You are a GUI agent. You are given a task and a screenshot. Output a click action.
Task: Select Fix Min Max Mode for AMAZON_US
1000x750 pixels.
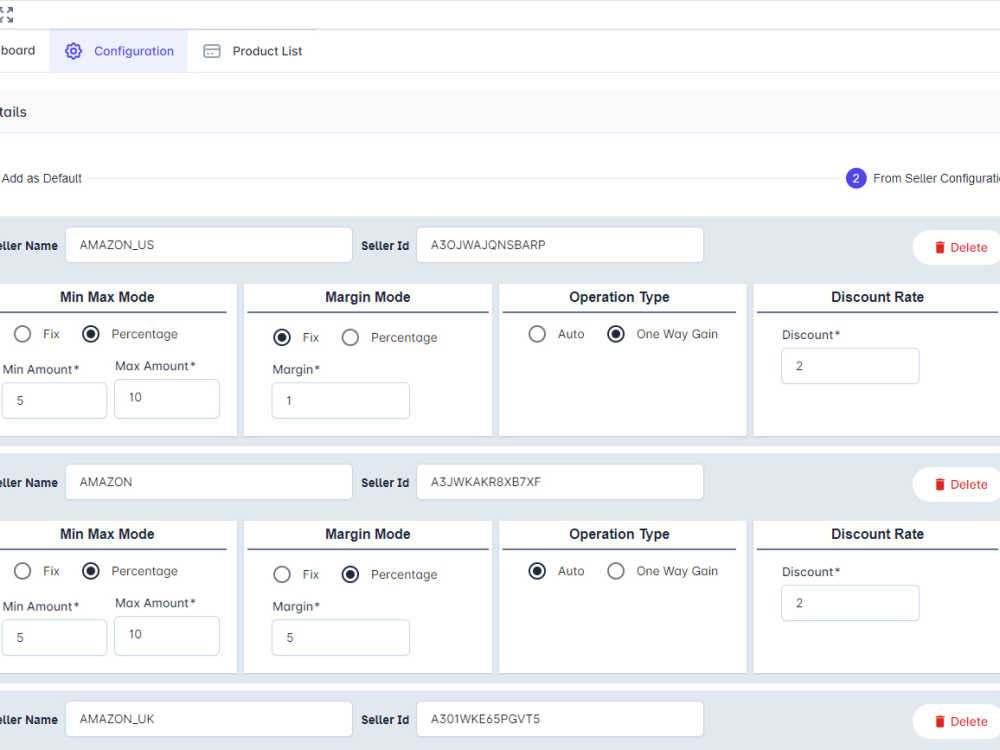tap(22, 334)
